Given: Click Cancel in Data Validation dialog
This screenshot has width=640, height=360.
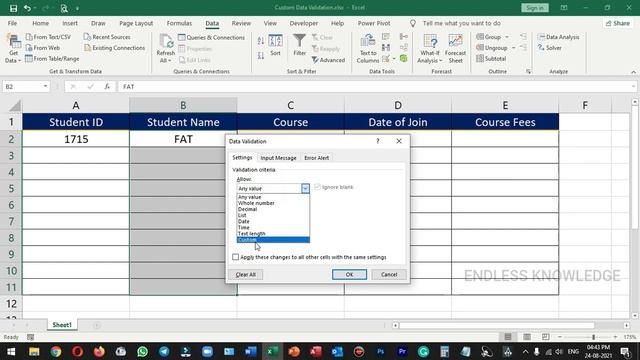Looking at the screenshot, I should tap(389, 275).
